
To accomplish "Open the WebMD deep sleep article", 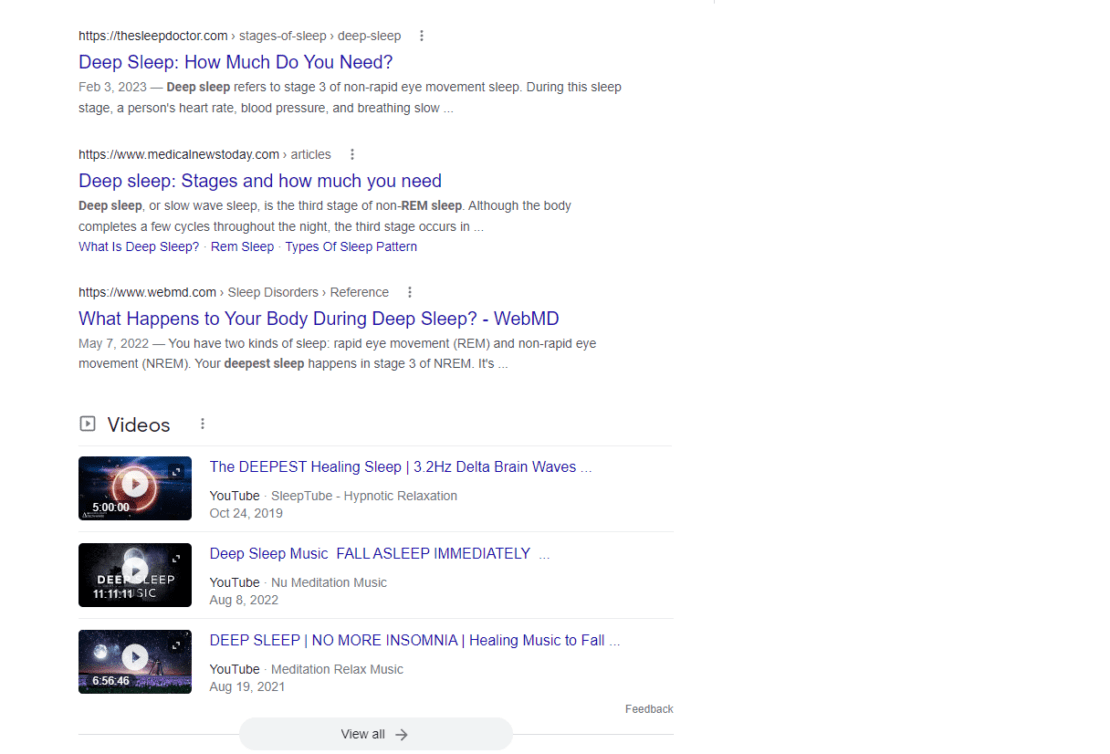I will point(318,318).
